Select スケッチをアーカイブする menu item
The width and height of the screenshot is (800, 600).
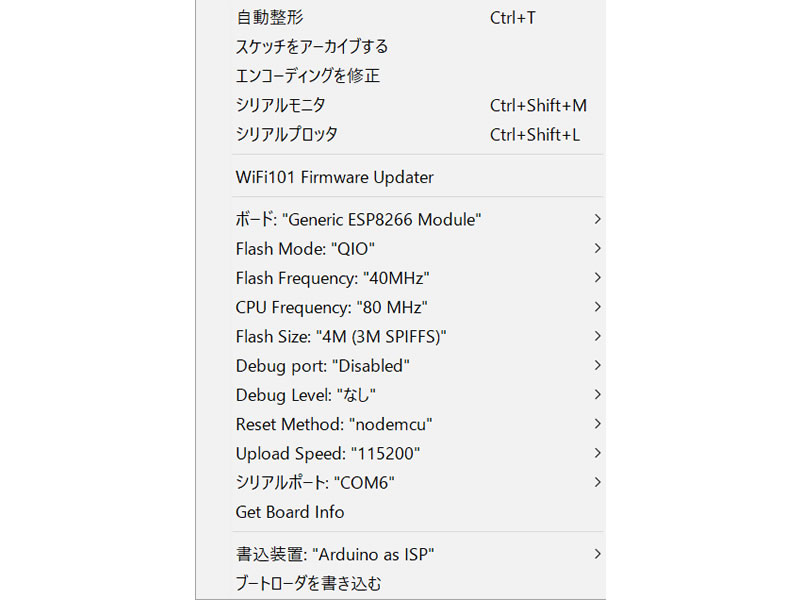(x=312, y=47)
